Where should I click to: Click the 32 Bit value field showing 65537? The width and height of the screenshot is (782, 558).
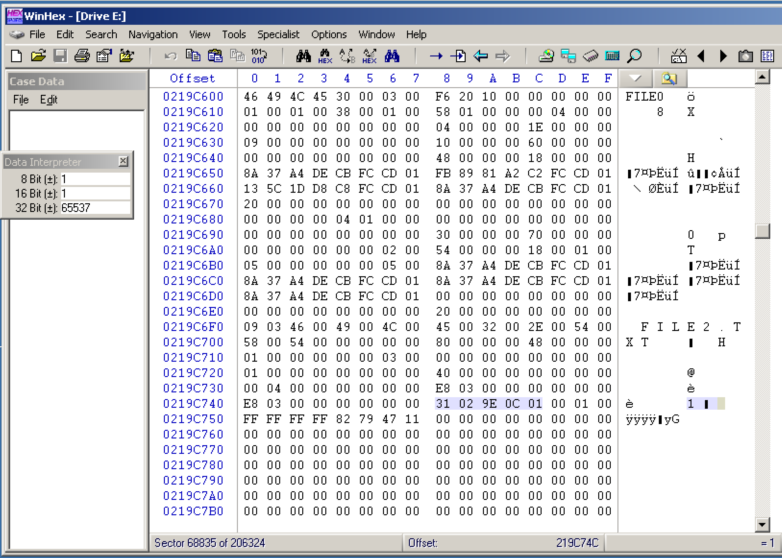[x=95, y=207]
